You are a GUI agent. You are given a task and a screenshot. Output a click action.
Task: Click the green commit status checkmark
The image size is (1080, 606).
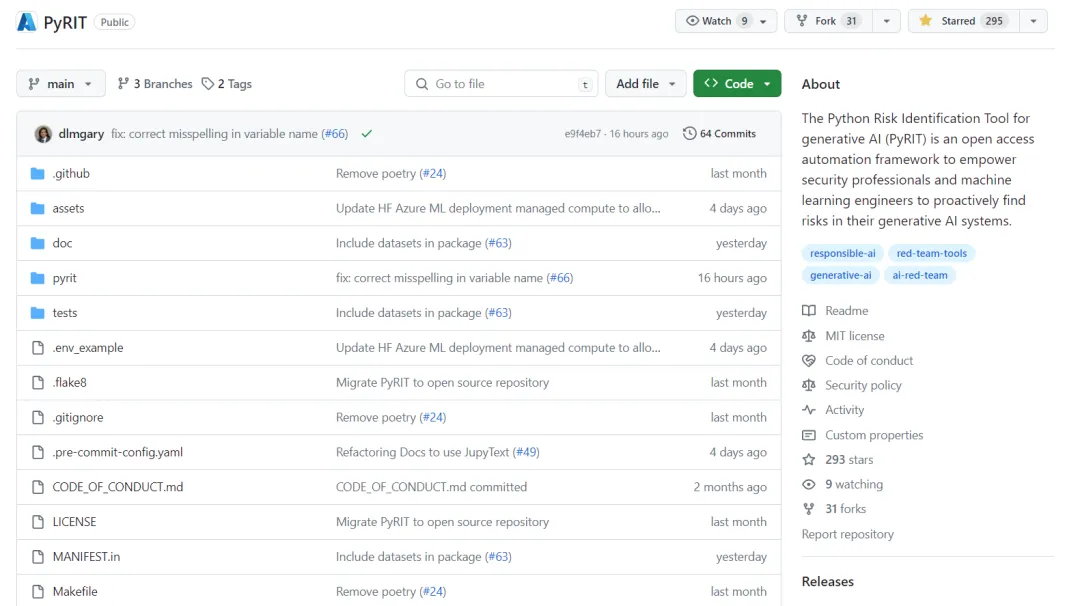367,134
